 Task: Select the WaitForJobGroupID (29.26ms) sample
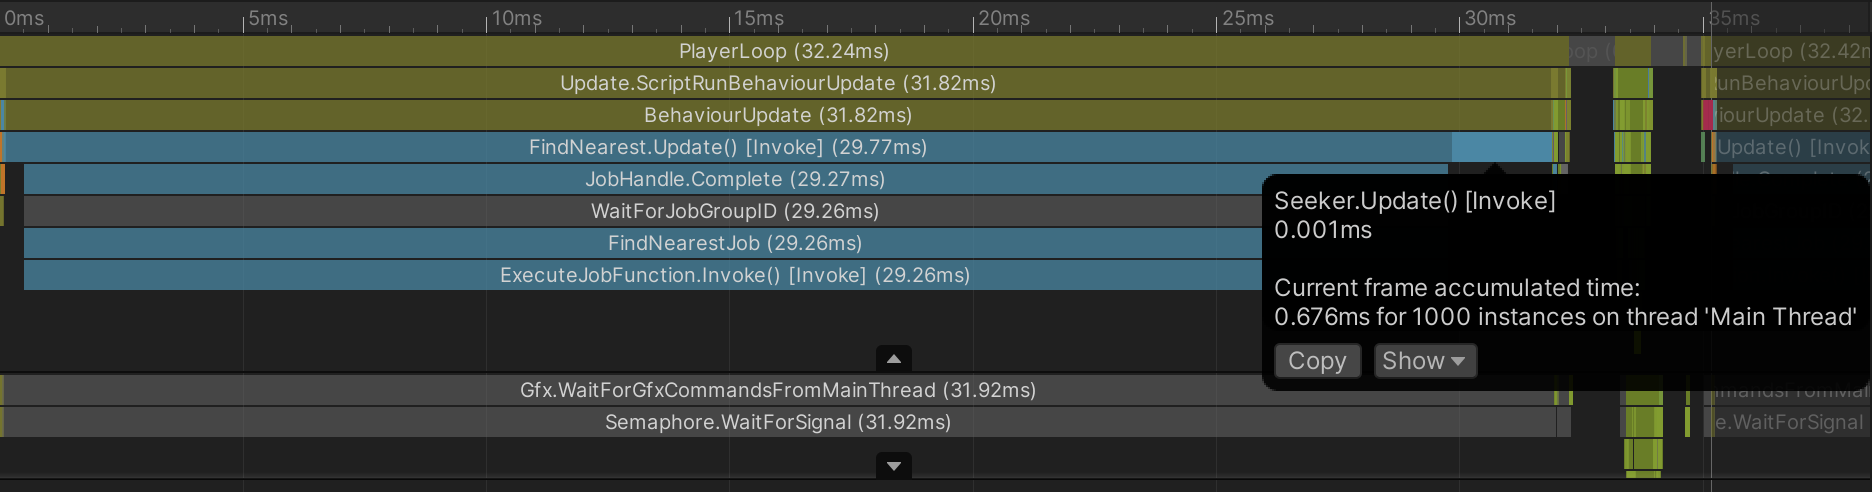tap(734, 211)
